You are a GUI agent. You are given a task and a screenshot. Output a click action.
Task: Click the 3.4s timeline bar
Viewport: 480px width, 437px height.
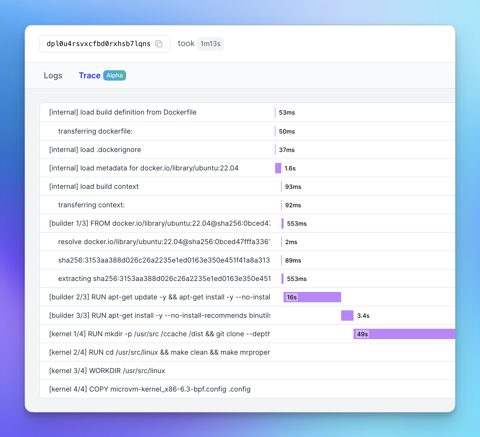[347, 315]
